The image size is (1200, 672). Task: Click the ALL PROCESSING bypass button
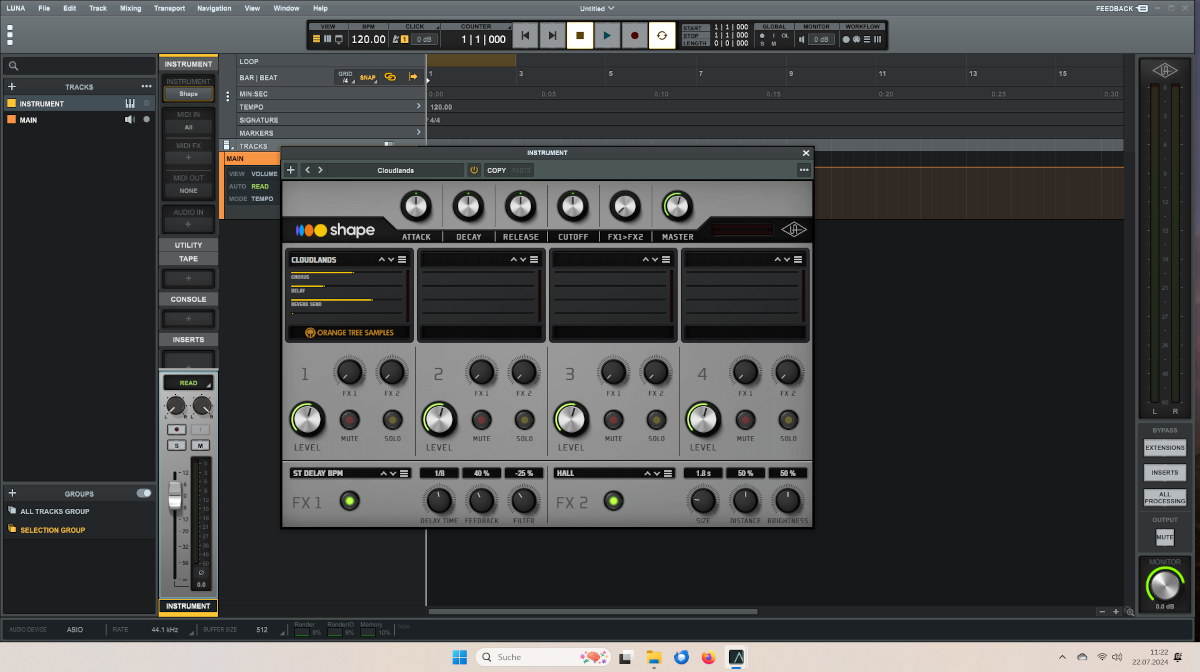click(x=1165, y=498)
